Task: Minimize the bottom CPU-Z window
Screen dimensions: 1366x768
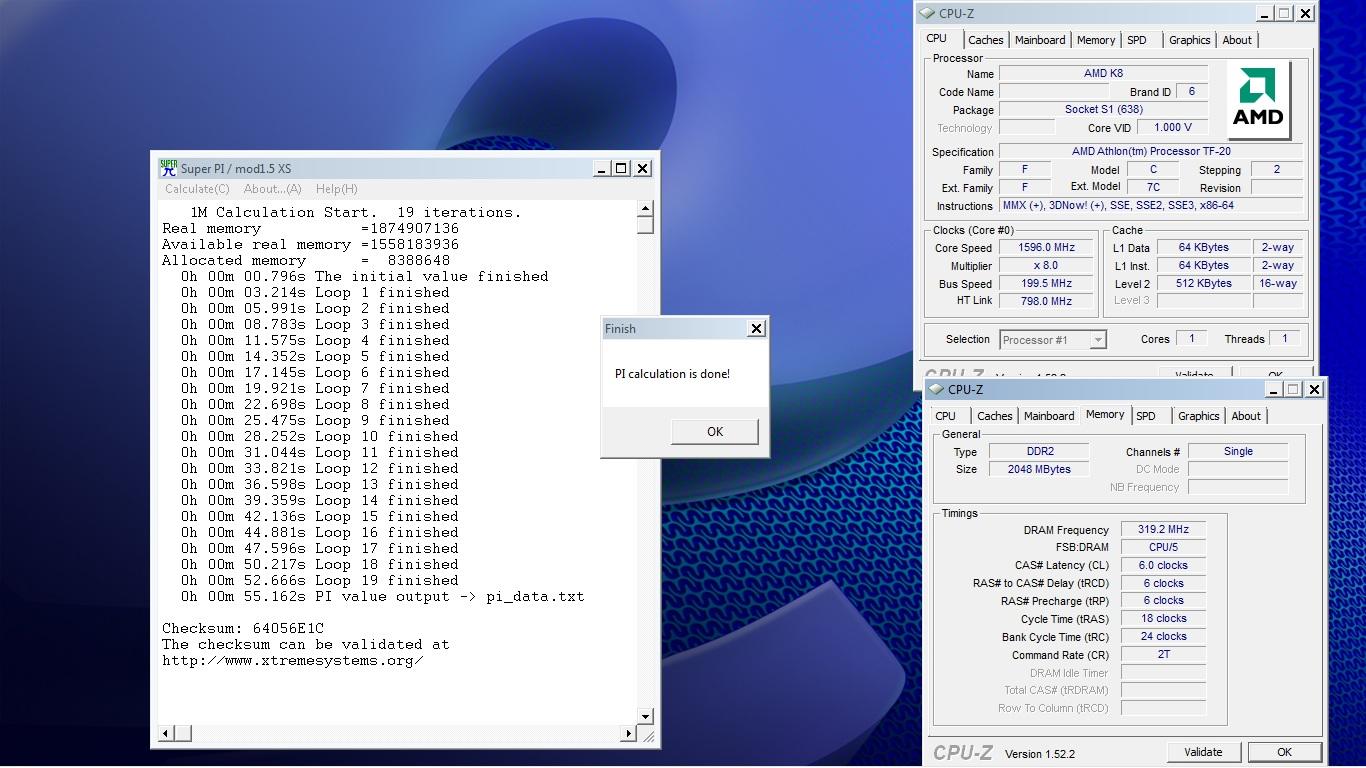Action: [1273, 389]
